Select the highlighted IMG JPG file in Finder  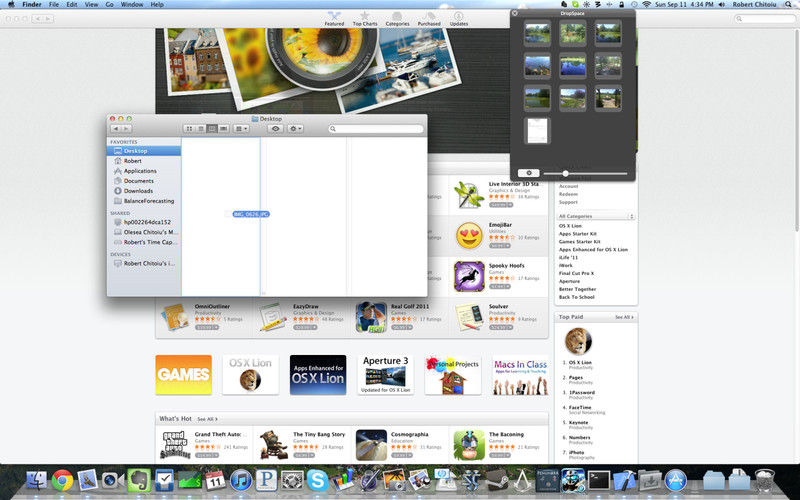click(251, 214)
